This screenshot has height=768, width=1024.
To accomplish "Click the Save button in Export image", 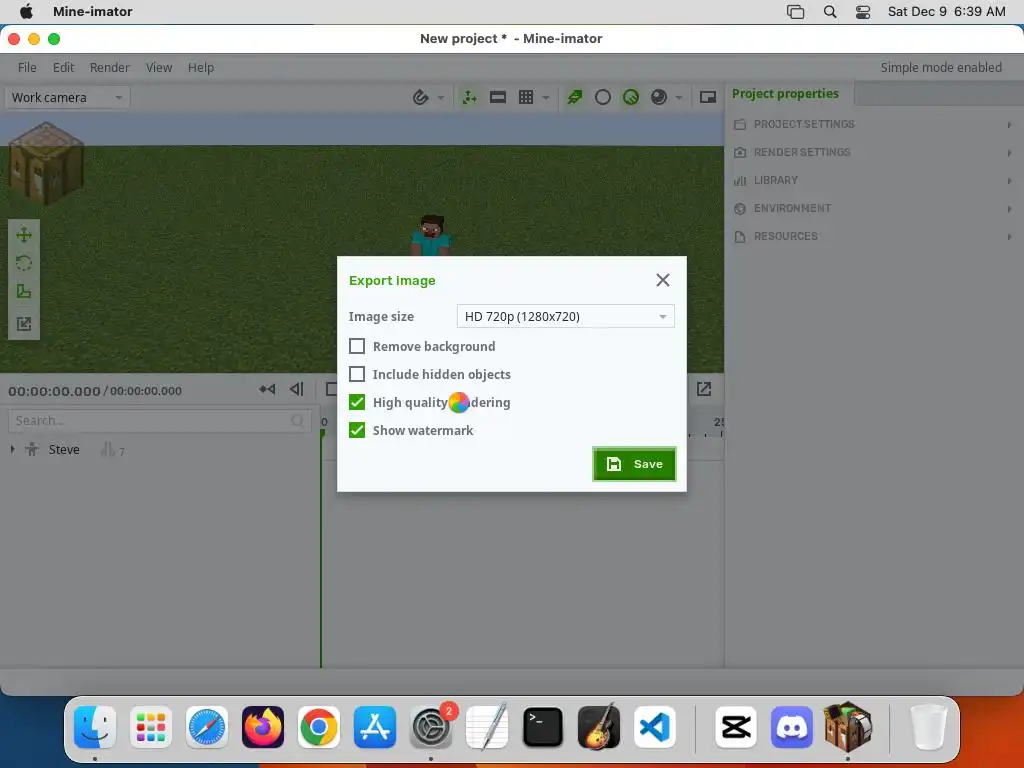I will pyautogui.click(x=633, y=464).
